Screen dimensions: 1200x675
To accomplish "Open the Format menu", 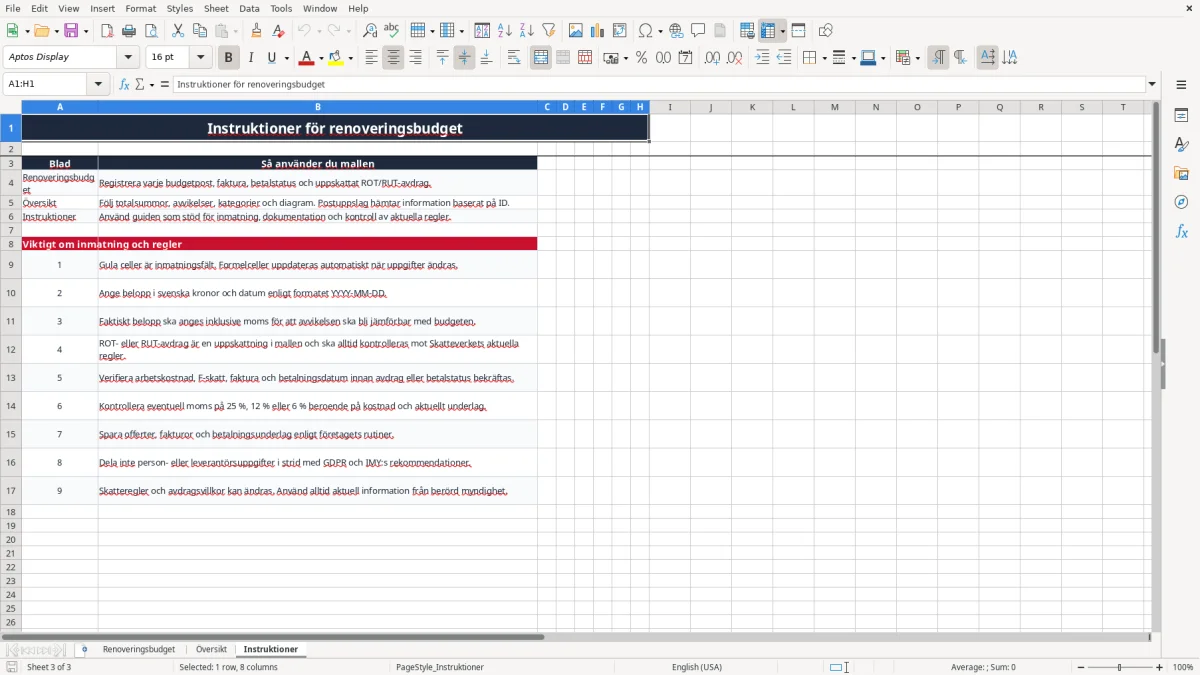I will click(140, 8).
